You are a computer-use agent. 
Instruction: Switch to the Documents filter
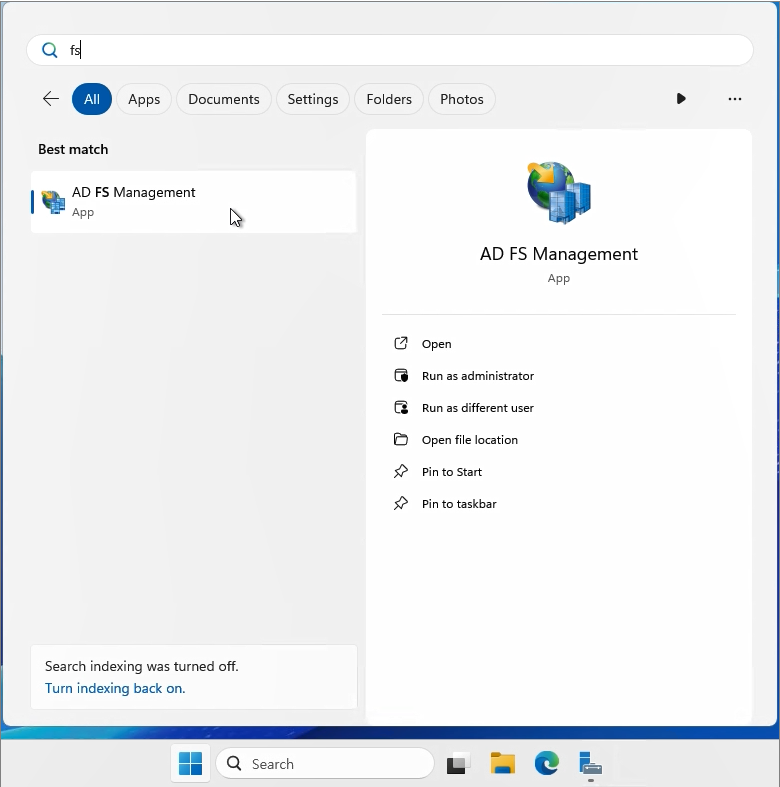(x=224, y=99)
